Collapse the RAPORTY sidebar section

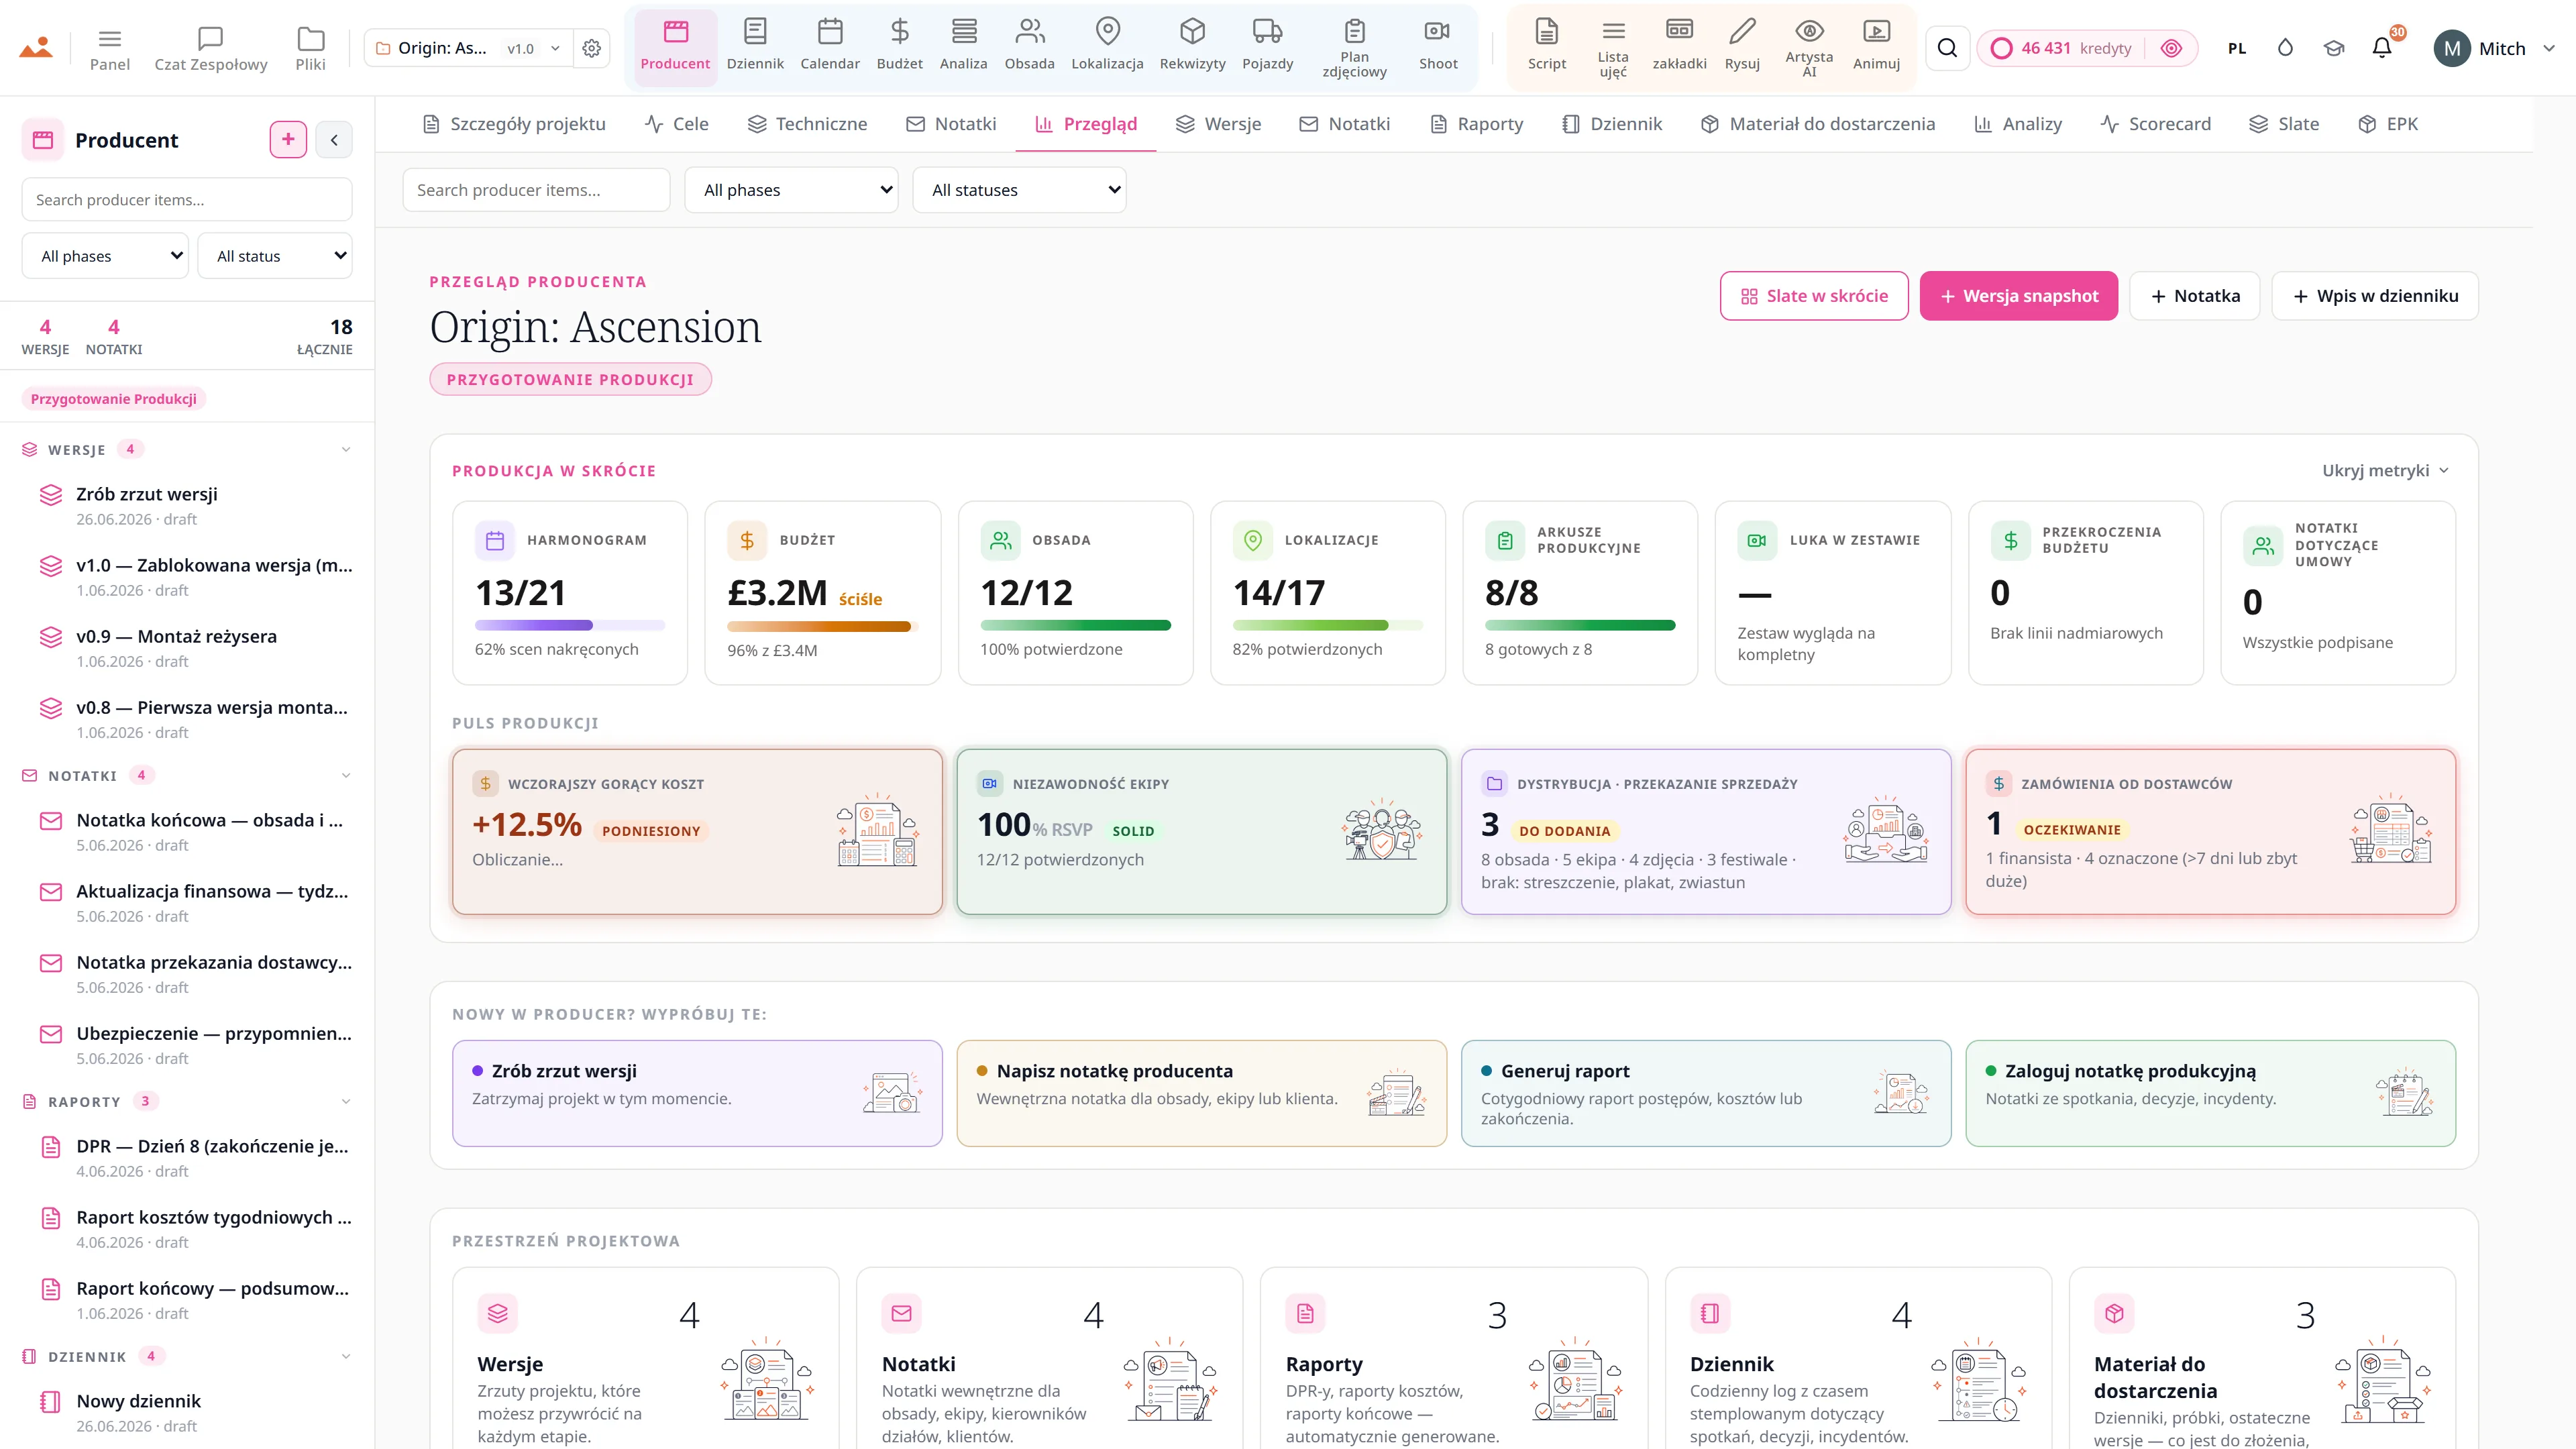tap(346, 1101)
